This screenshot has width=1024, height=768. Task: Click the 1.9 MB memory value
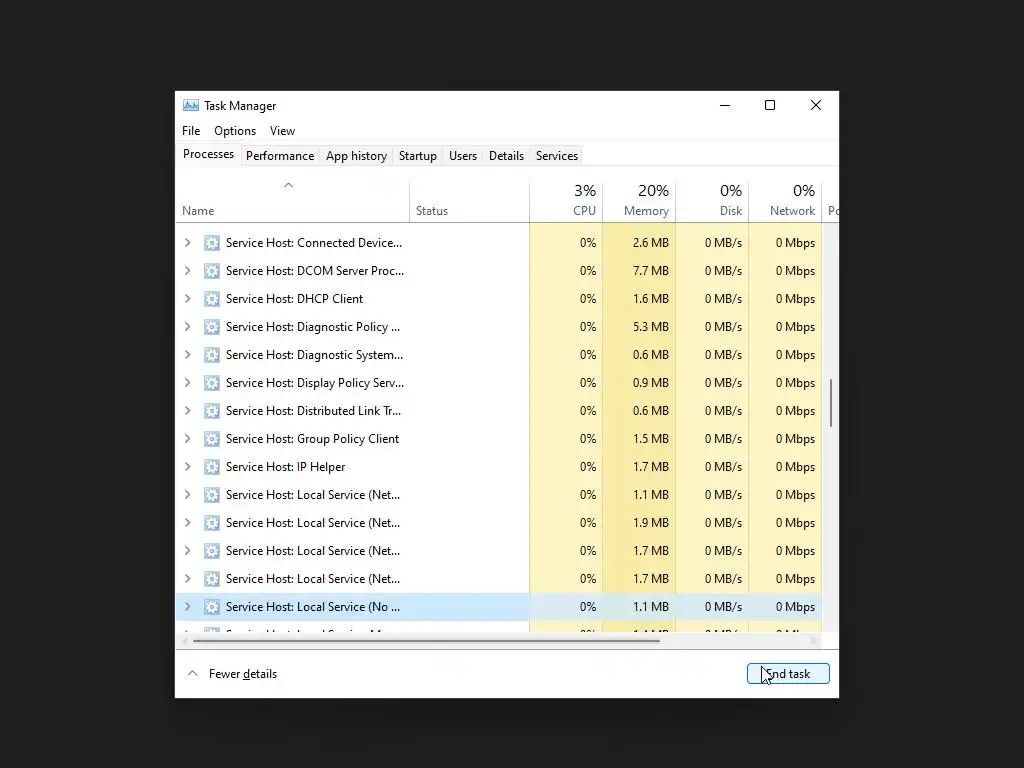(x=650, y=523)
